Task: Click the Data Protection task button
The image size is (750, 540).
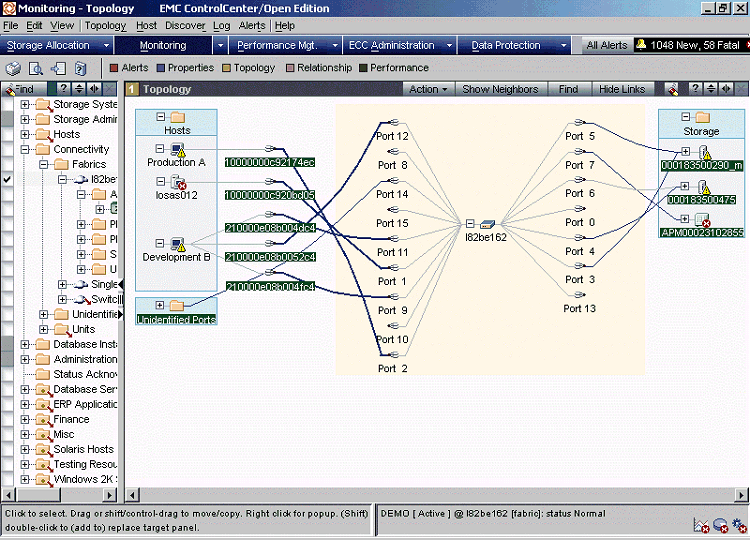Action: point(506,45)
